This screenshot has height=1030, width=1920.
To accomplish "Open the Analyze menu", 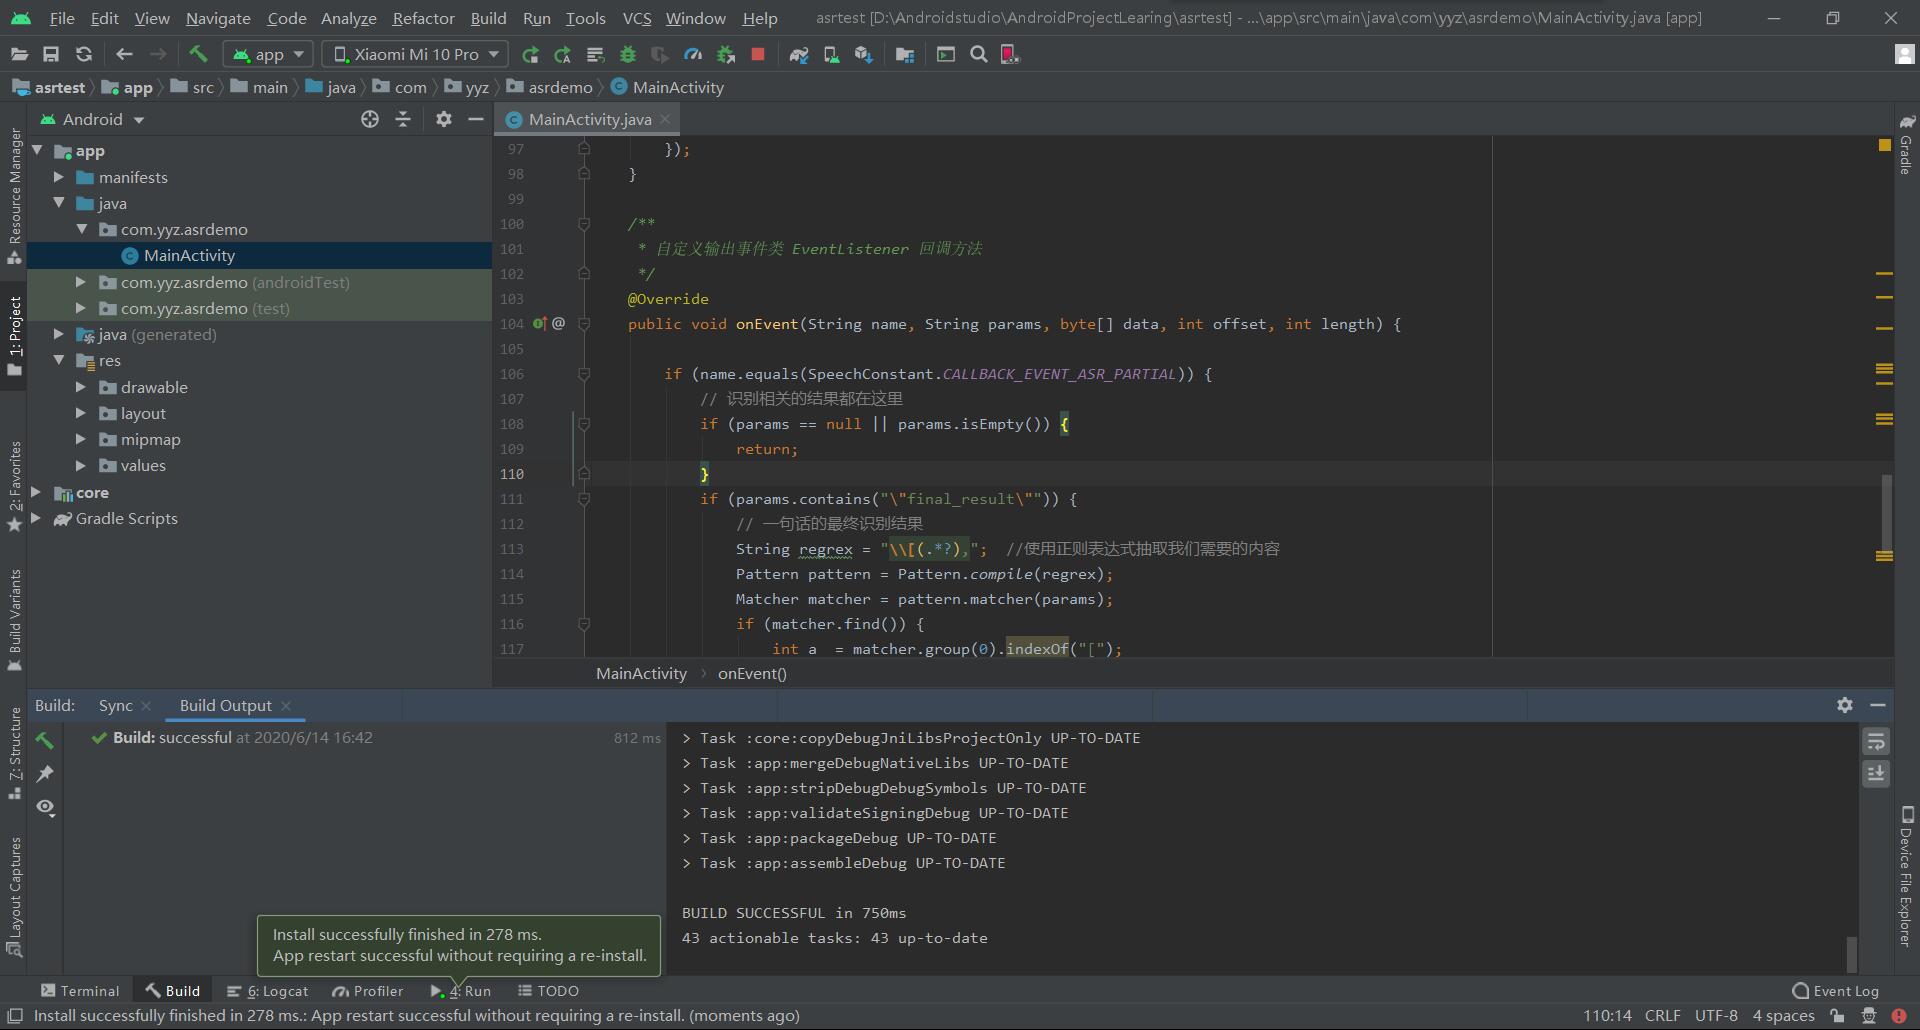I will (348, 18).
